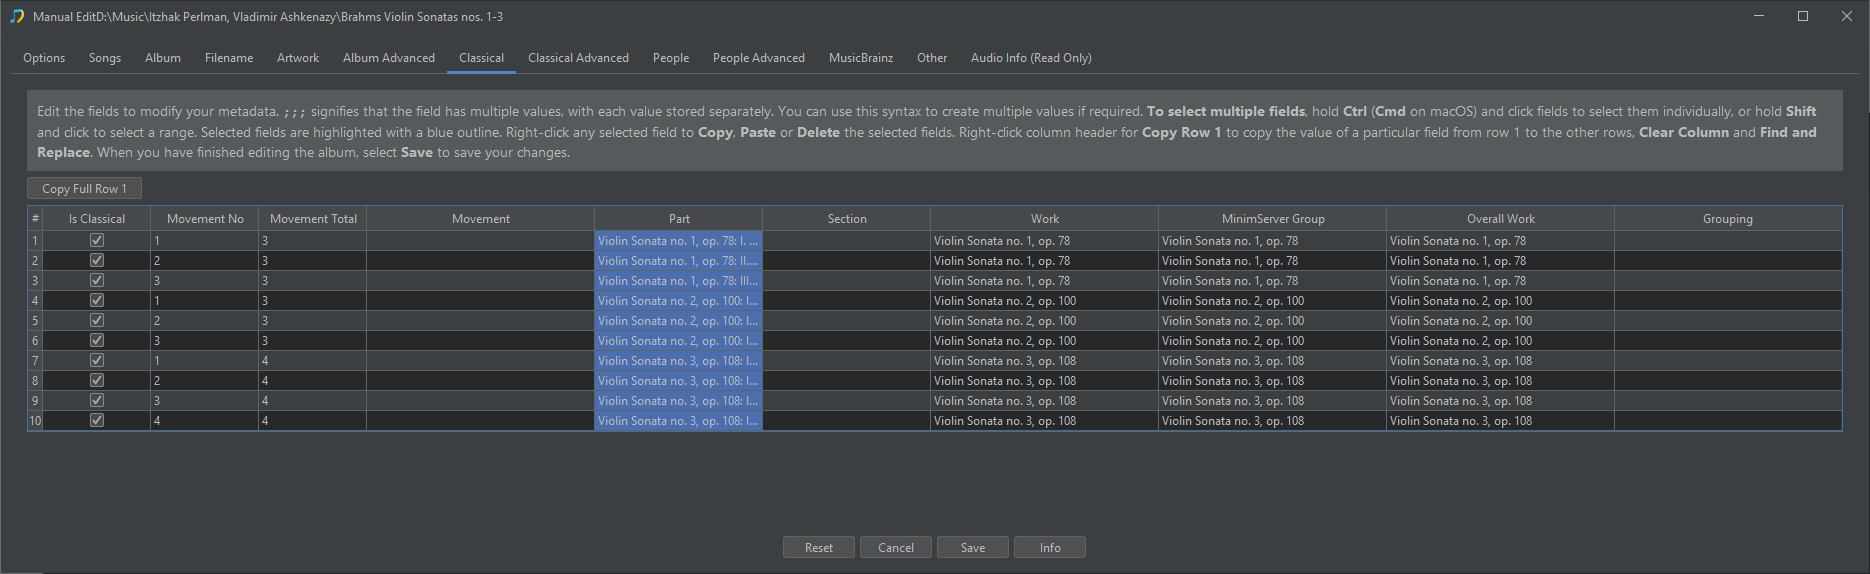
Task: Select Overall Work cell in row 3
Action: click(1501, 280)
